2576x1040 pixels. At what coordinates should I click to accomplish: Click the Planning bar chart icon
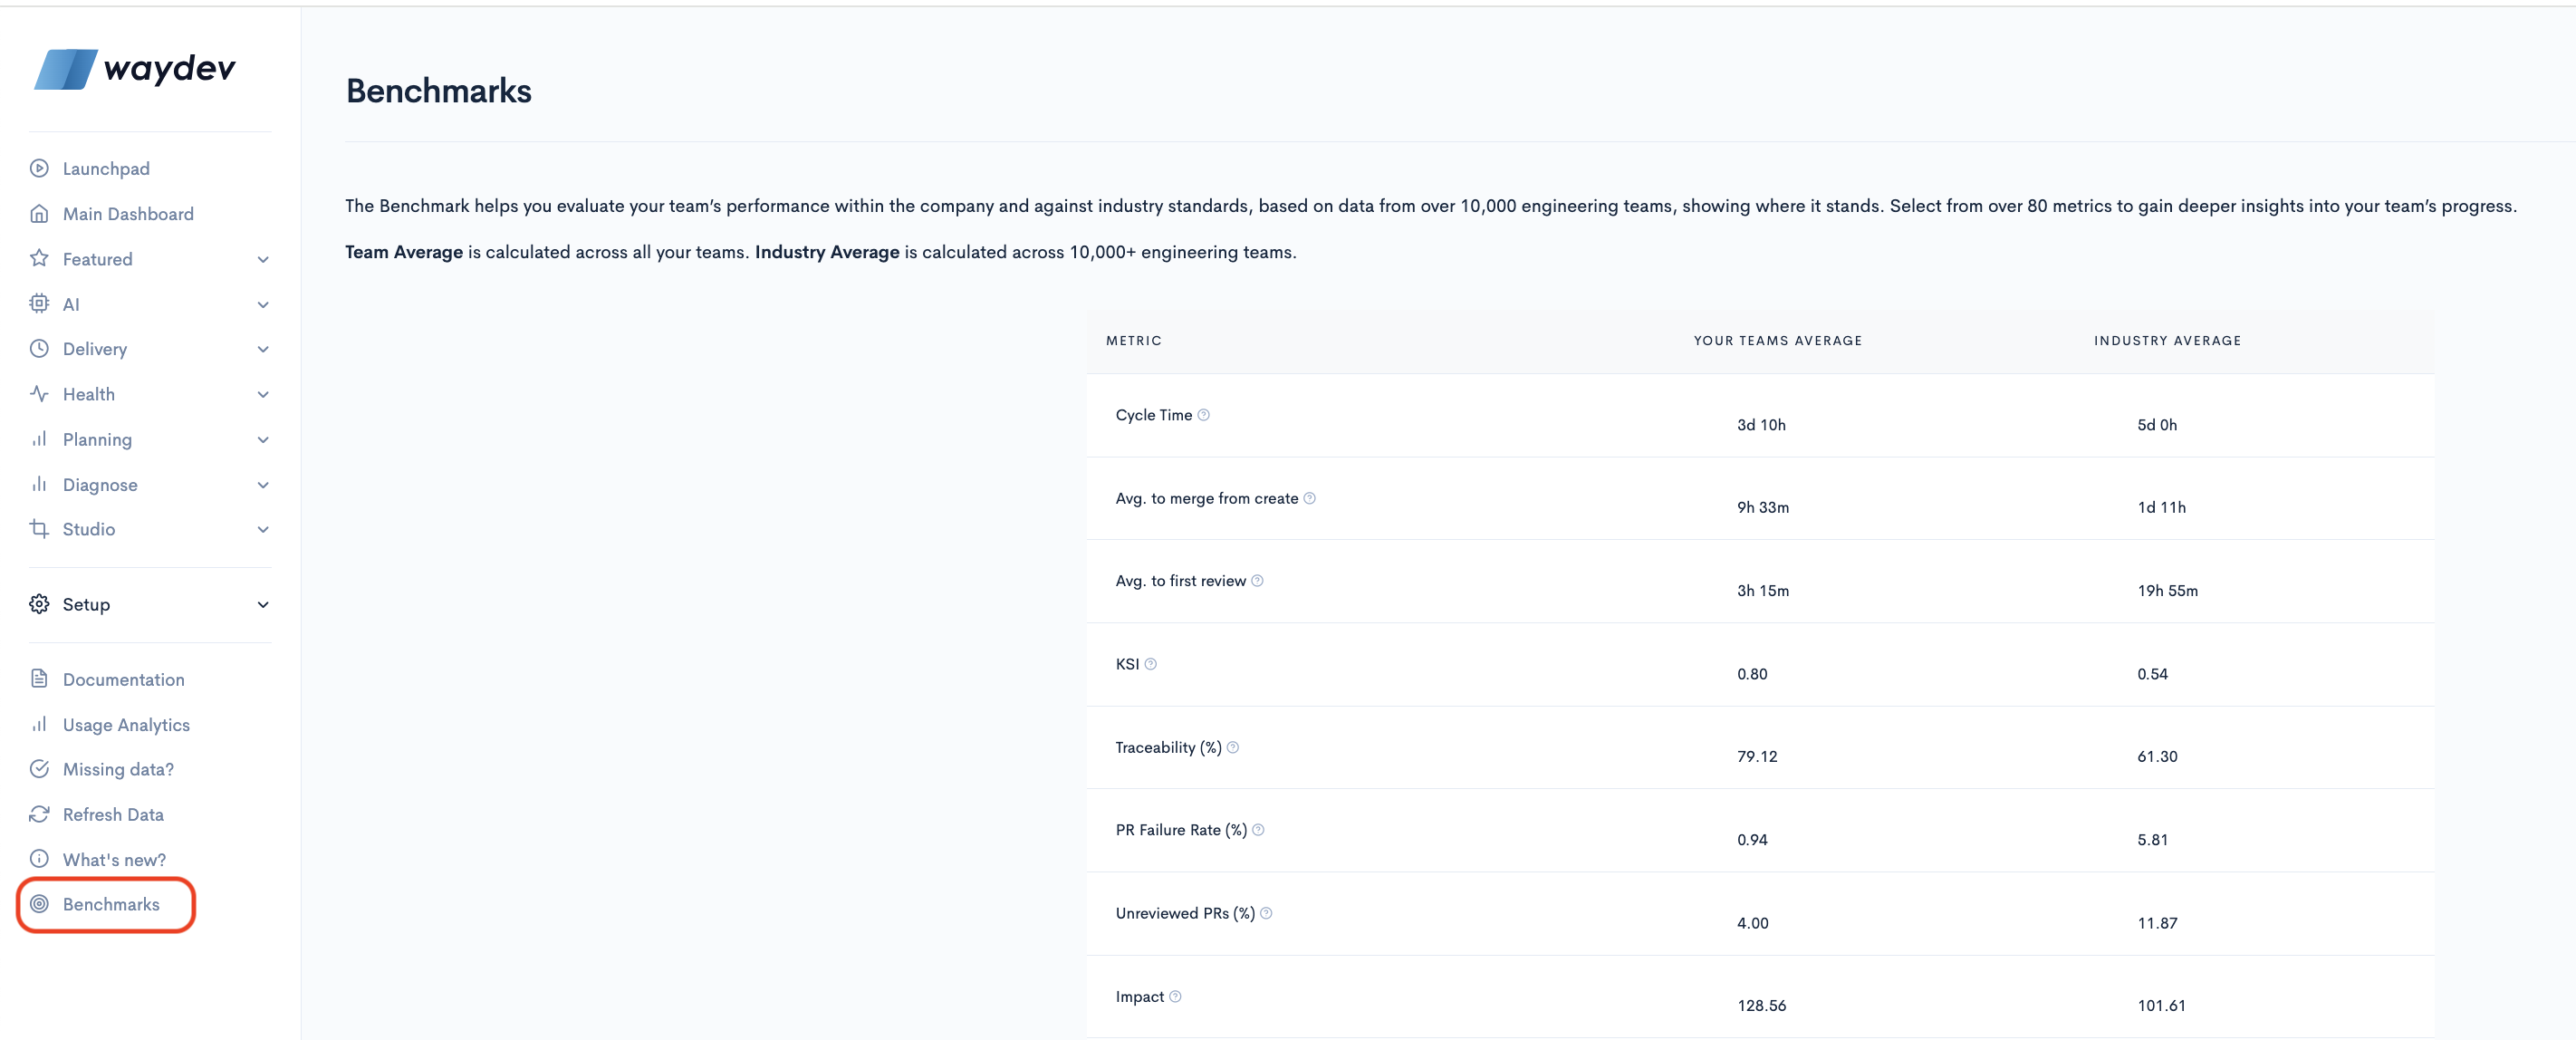point(39,439)
